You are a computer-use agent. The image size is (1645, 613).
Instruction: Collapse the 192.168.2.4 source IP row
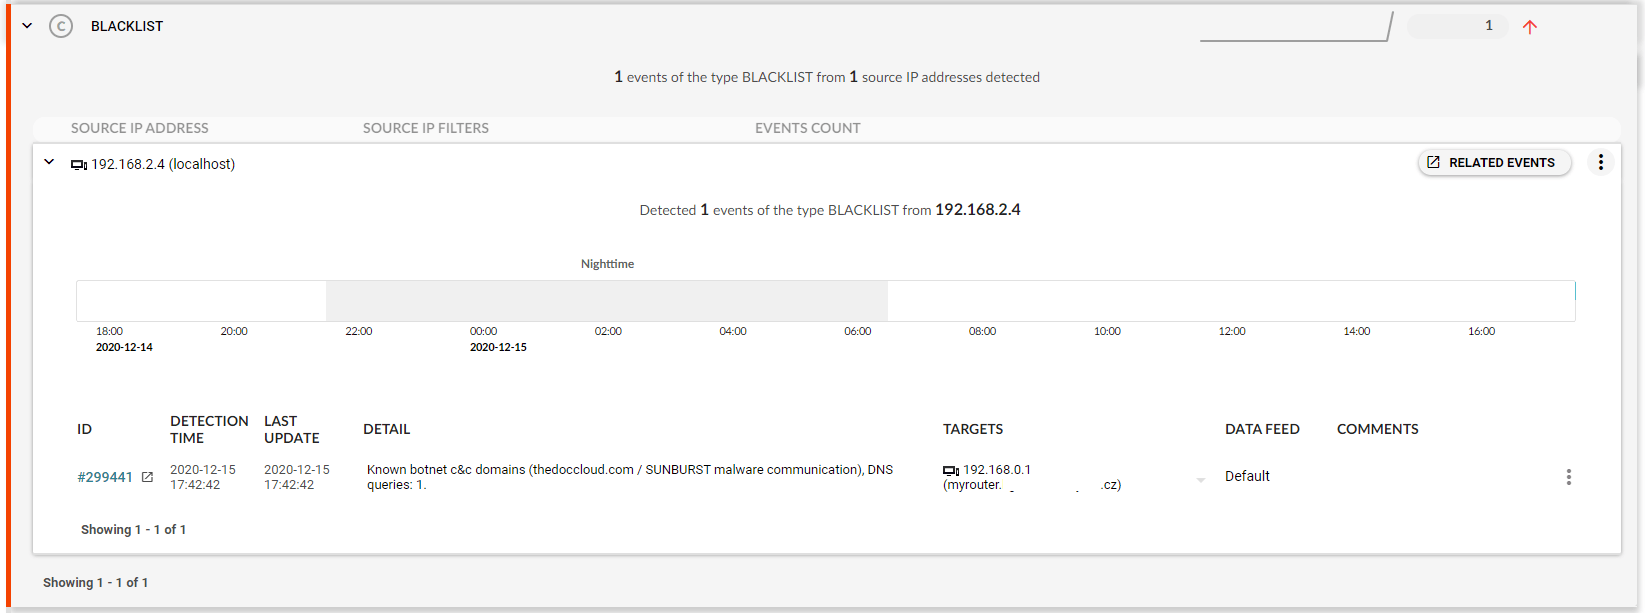pyautogui.click(x=49, y=162)
